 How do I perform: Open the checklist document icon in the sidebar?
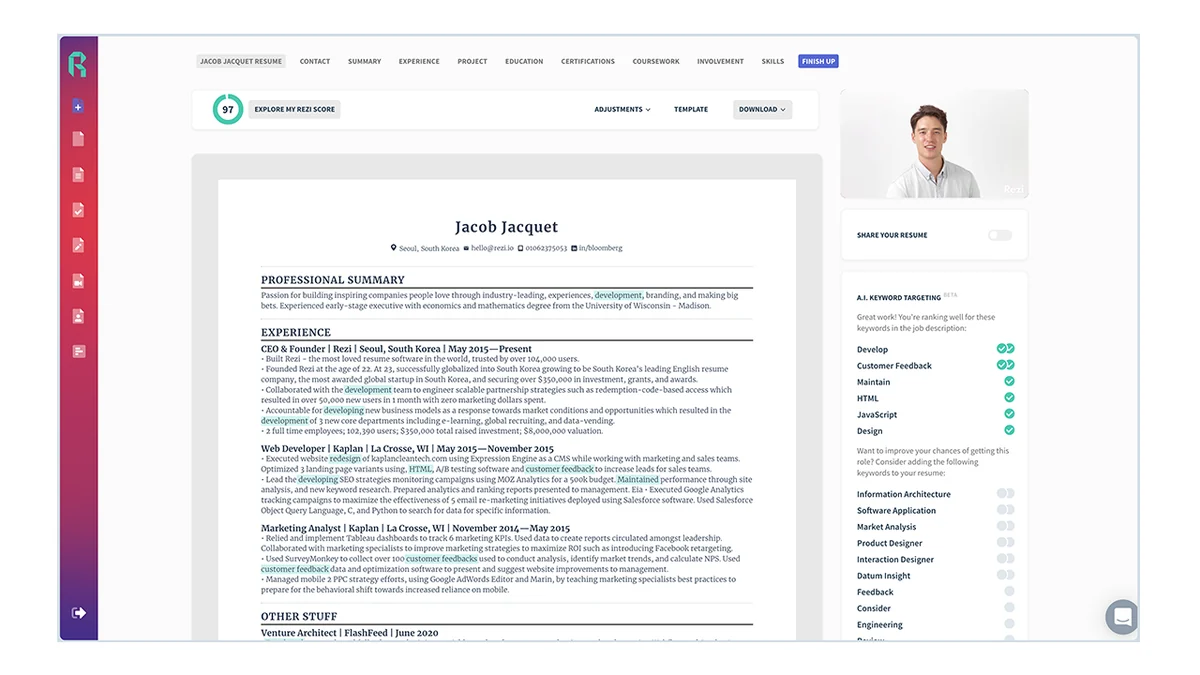pos(78,209)
